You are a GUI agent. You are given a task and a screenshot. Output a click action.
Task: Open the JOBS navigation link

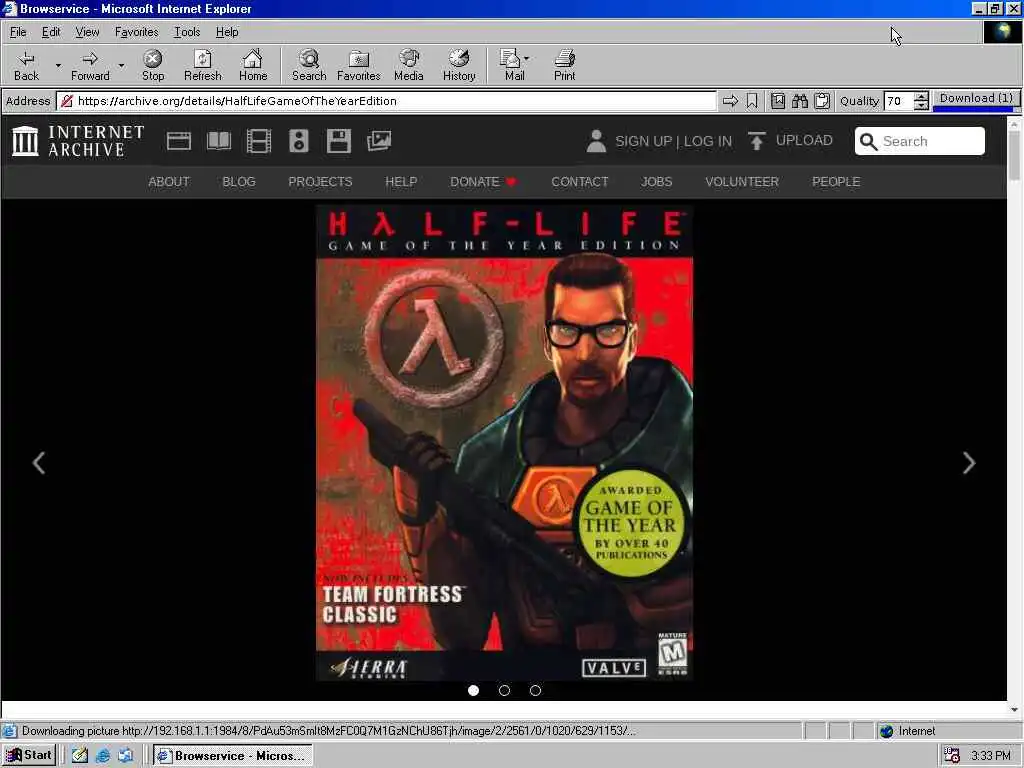pos(656,182)
